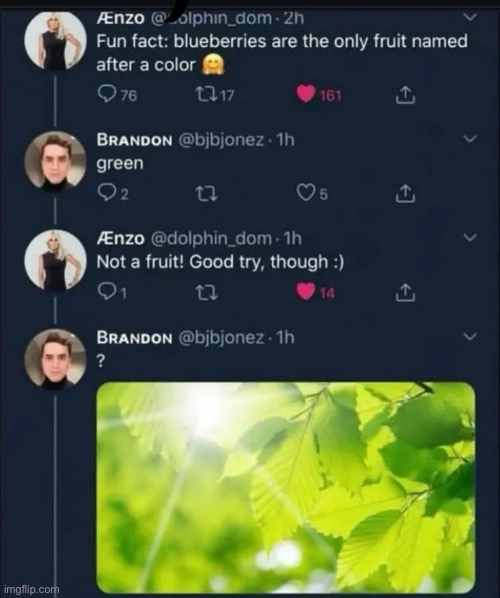Open chevron menu on Brandon's "?" tweet
The width and height of the screenshot is (500, 598).
(470, 337)
